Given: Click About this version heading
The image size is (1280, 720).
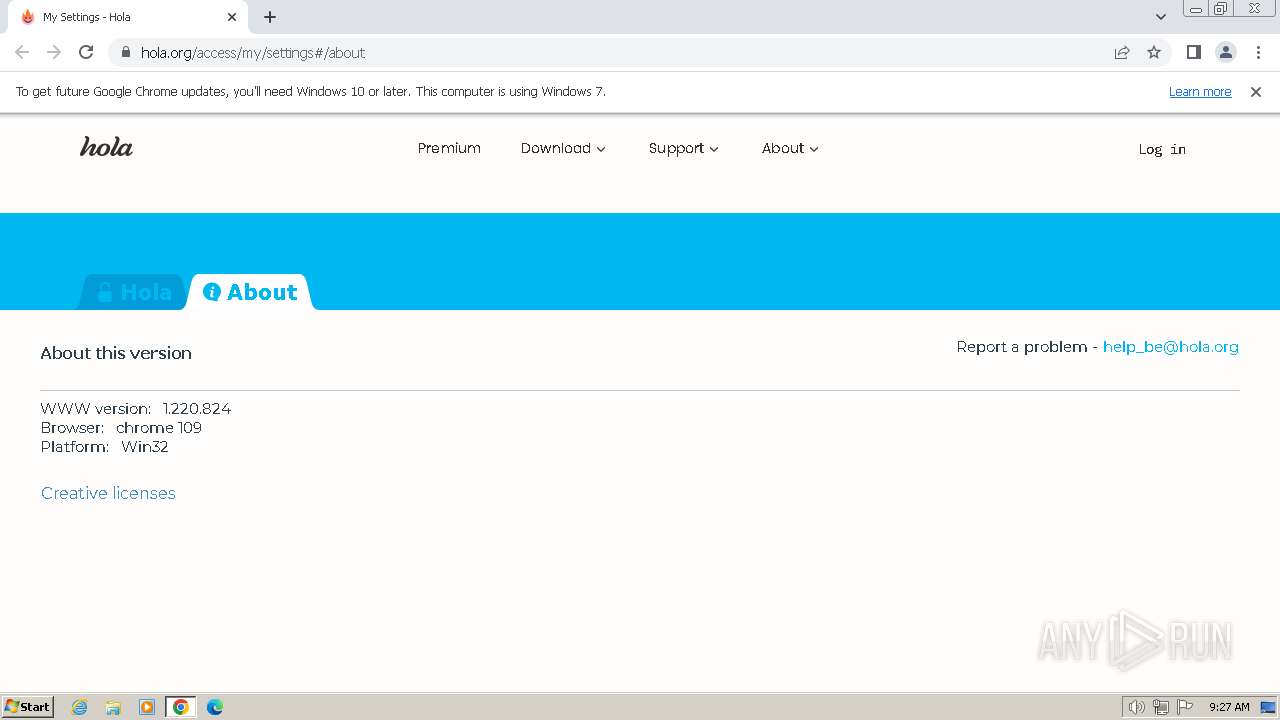Looking at the screenshot, I should (x=116, y=353).
